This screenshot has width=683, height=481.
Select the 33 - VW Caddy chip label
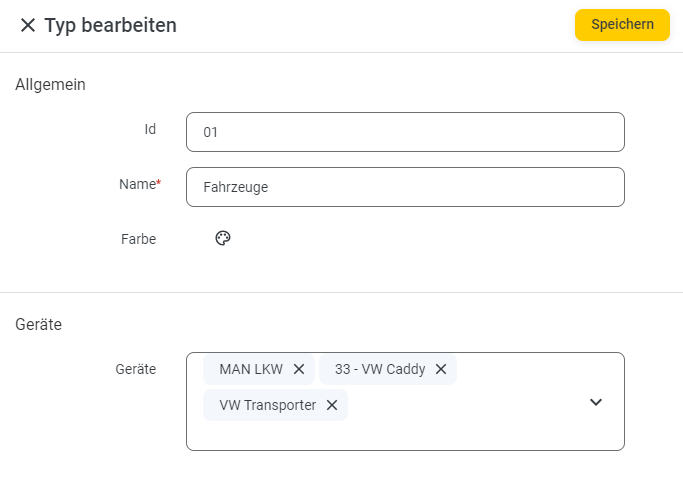pyautogui.click(x=380, y=369)
